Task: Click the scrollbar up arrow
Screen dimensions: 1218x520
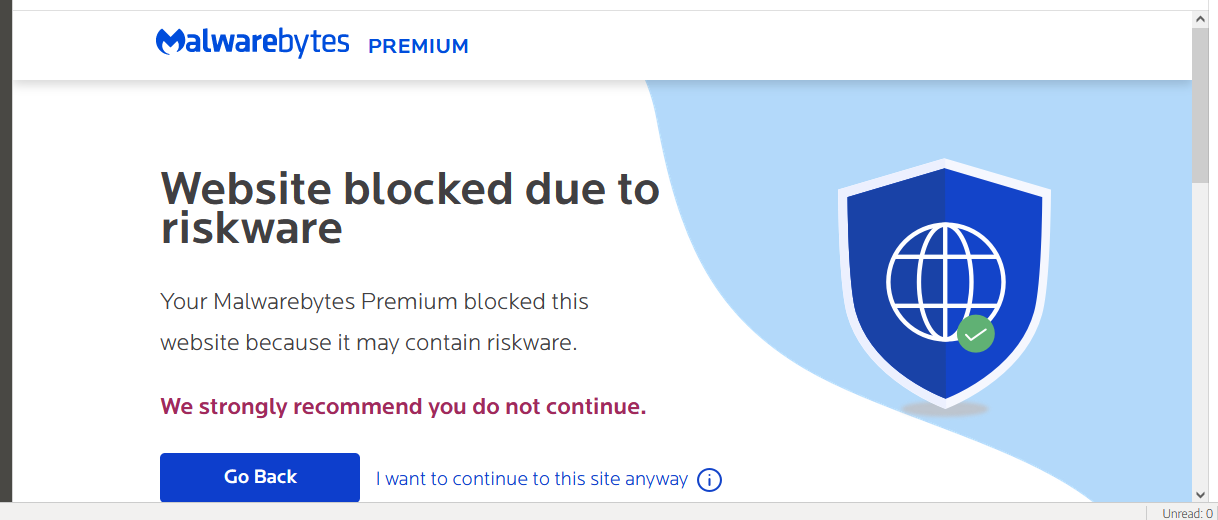Action: click(x=1201, y=19)
